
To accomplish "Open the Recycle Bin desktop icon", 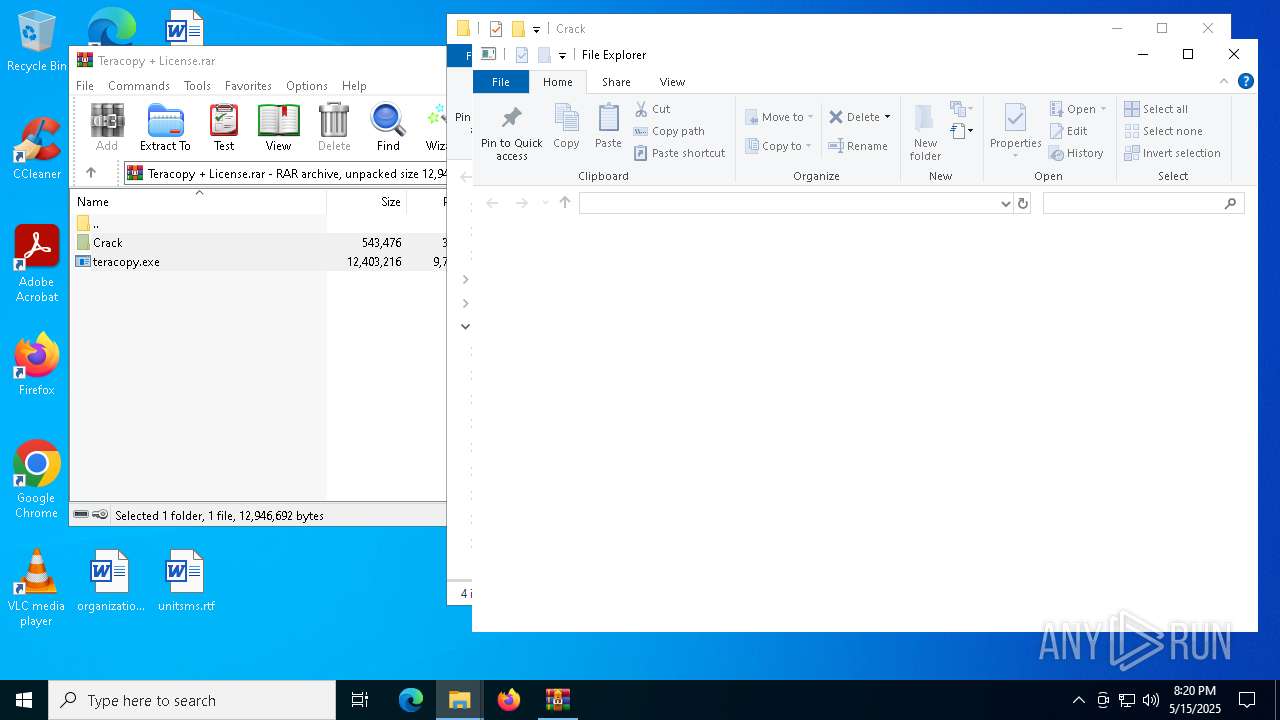I will tap(37, 41).
